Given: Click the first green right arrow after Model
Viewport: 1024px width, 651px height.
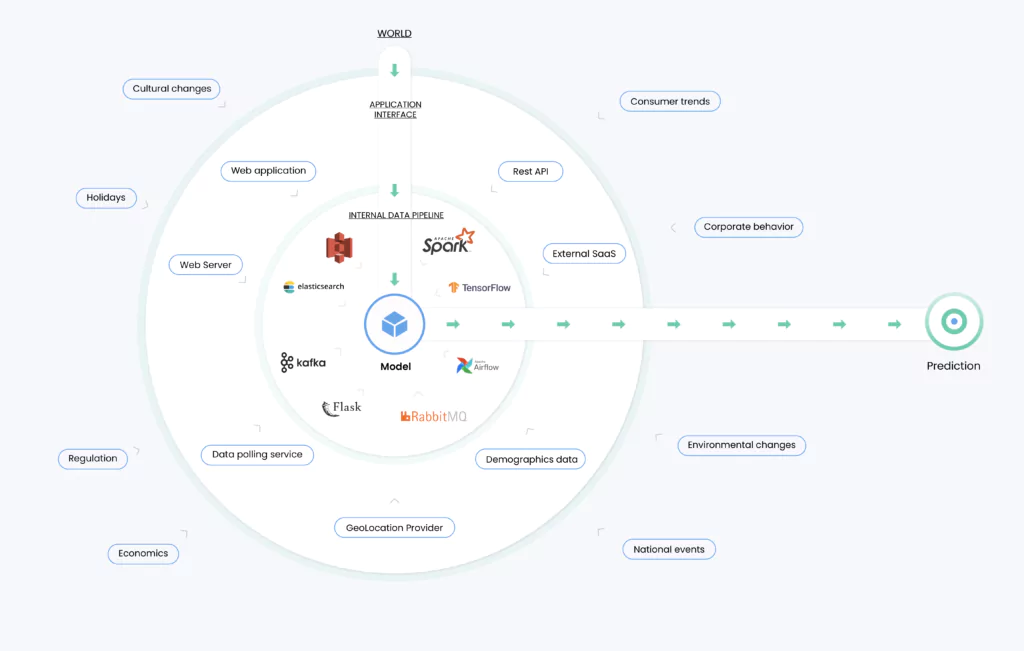Looking at the screenshot, I should [x=453, y=324].
